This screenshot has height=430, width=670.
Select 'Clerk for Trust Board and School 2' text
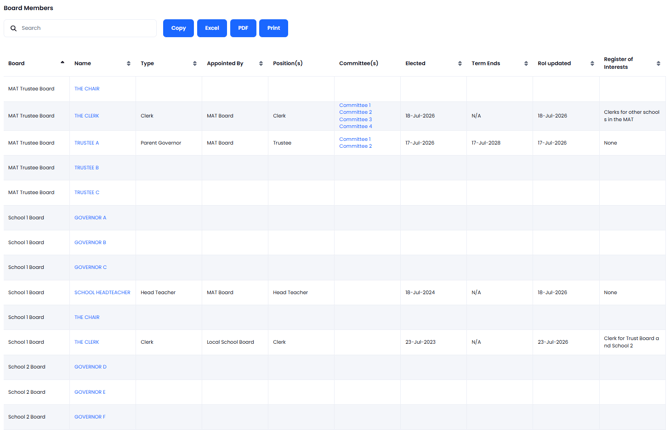pos(631,342)
